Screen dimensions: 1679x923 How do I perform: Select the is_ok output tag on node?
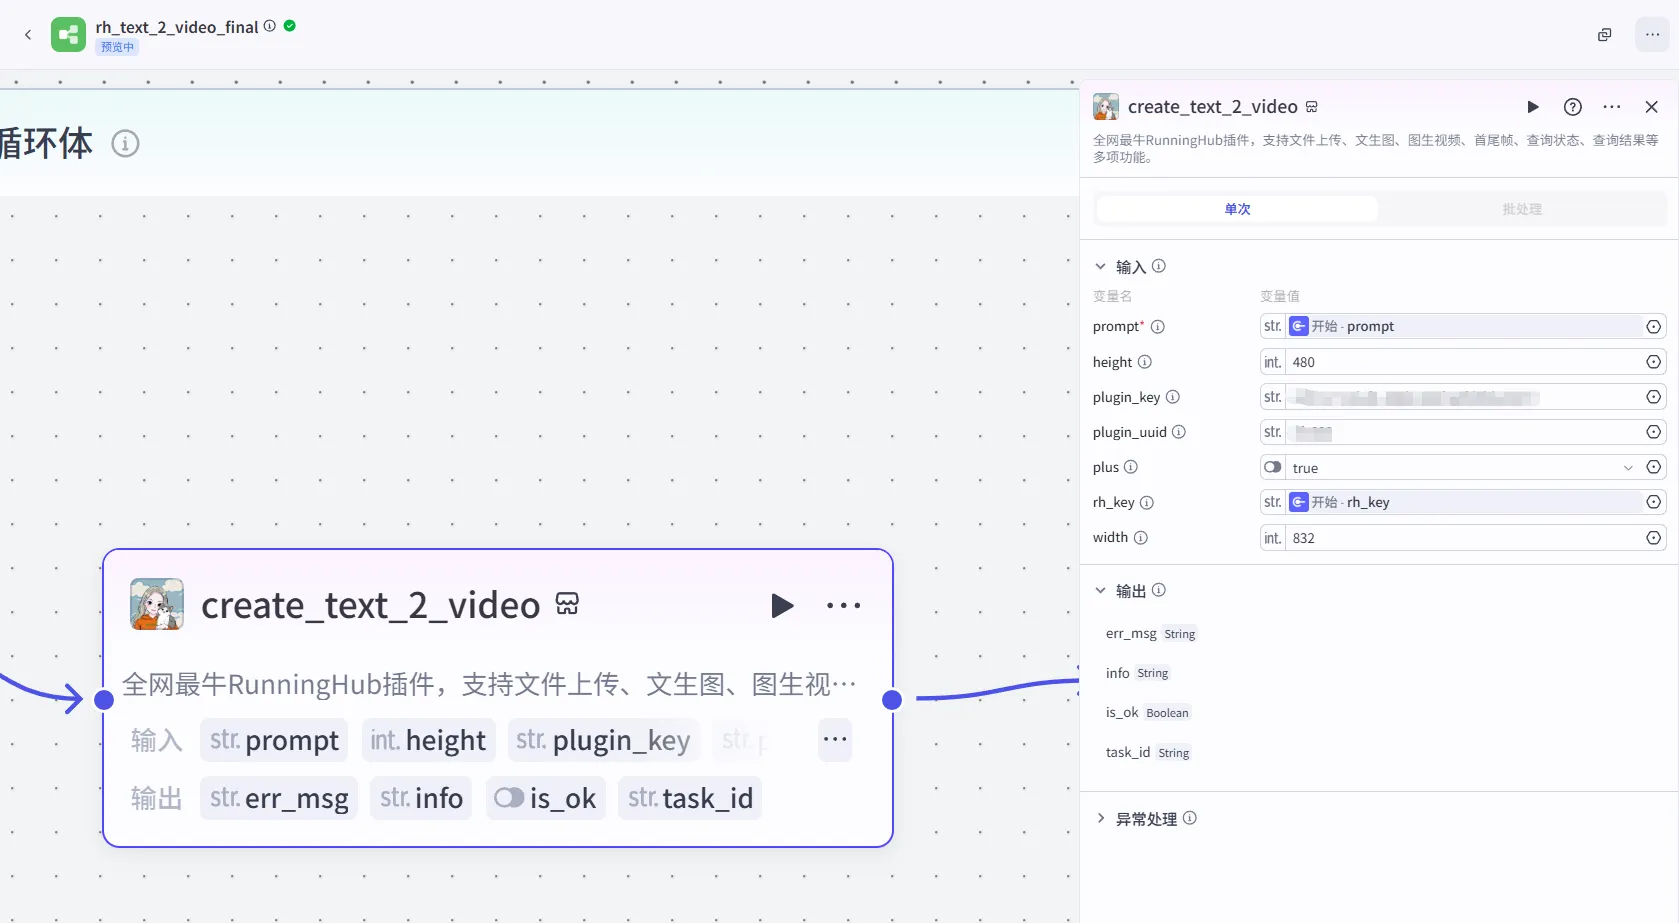(x=546, y=798)
